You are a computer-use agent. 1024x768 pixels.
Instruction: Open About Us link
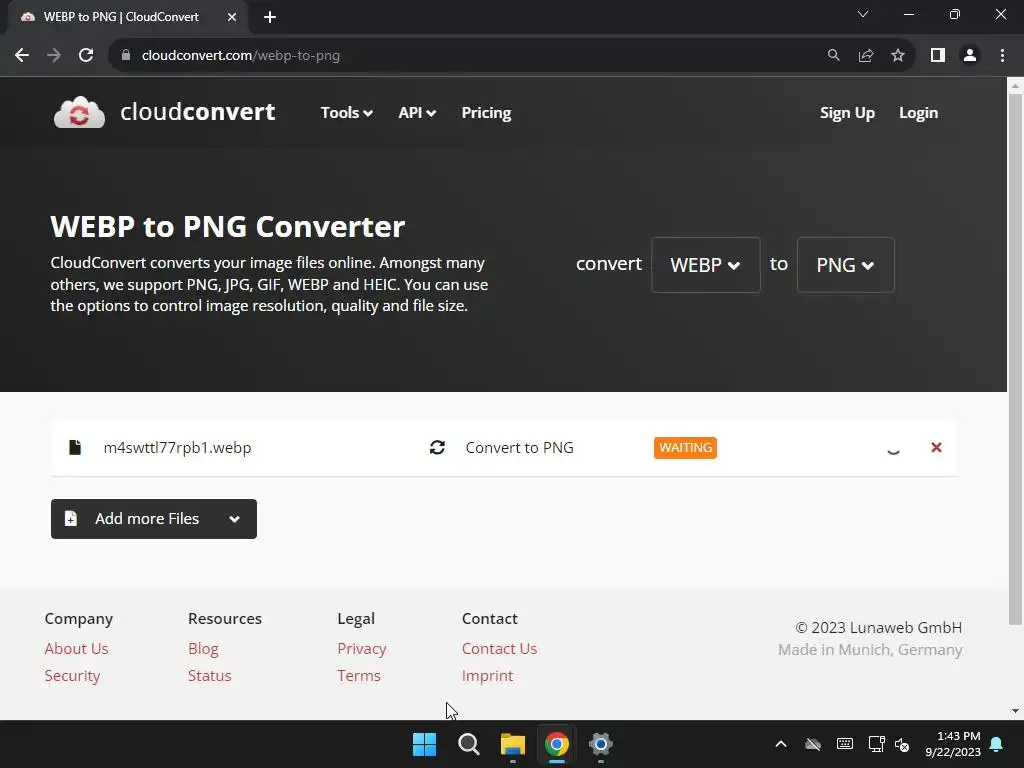(x=76, y=648)
